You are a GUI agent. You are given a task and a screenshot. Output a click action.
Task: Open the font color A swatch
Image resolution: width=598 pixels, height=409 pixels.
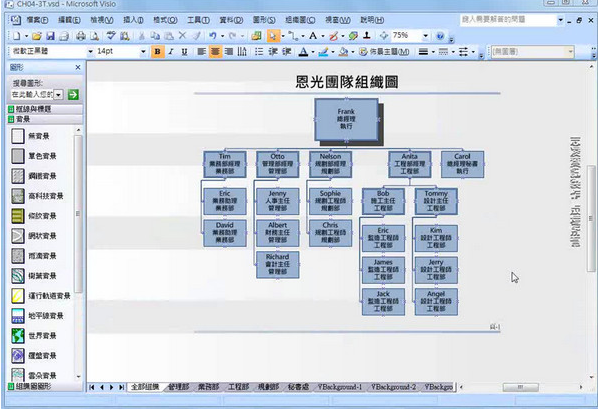click(x=303, y=52)
